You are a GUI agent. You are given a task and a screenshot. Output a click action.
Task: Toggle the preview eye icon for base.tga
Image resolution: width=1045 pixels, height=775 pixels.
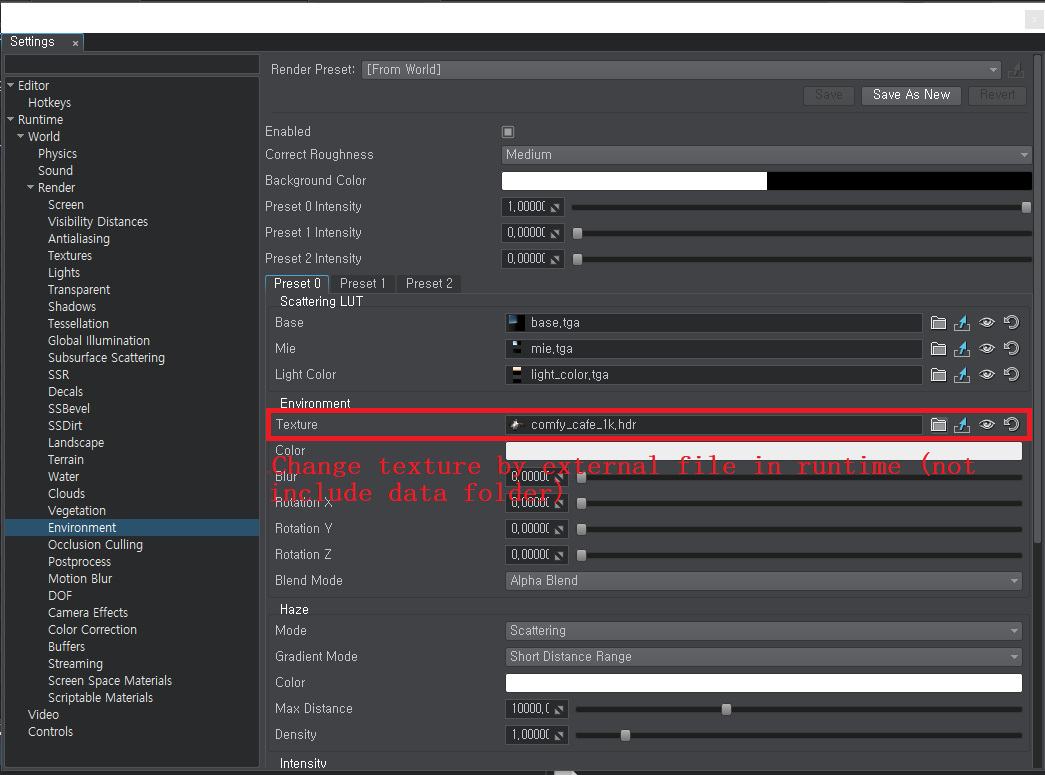(x=986, y=322)
